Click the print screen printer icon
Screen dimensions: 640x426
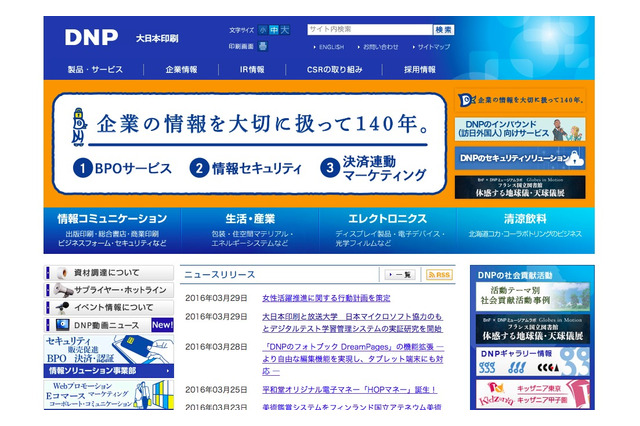click(263, 46)
